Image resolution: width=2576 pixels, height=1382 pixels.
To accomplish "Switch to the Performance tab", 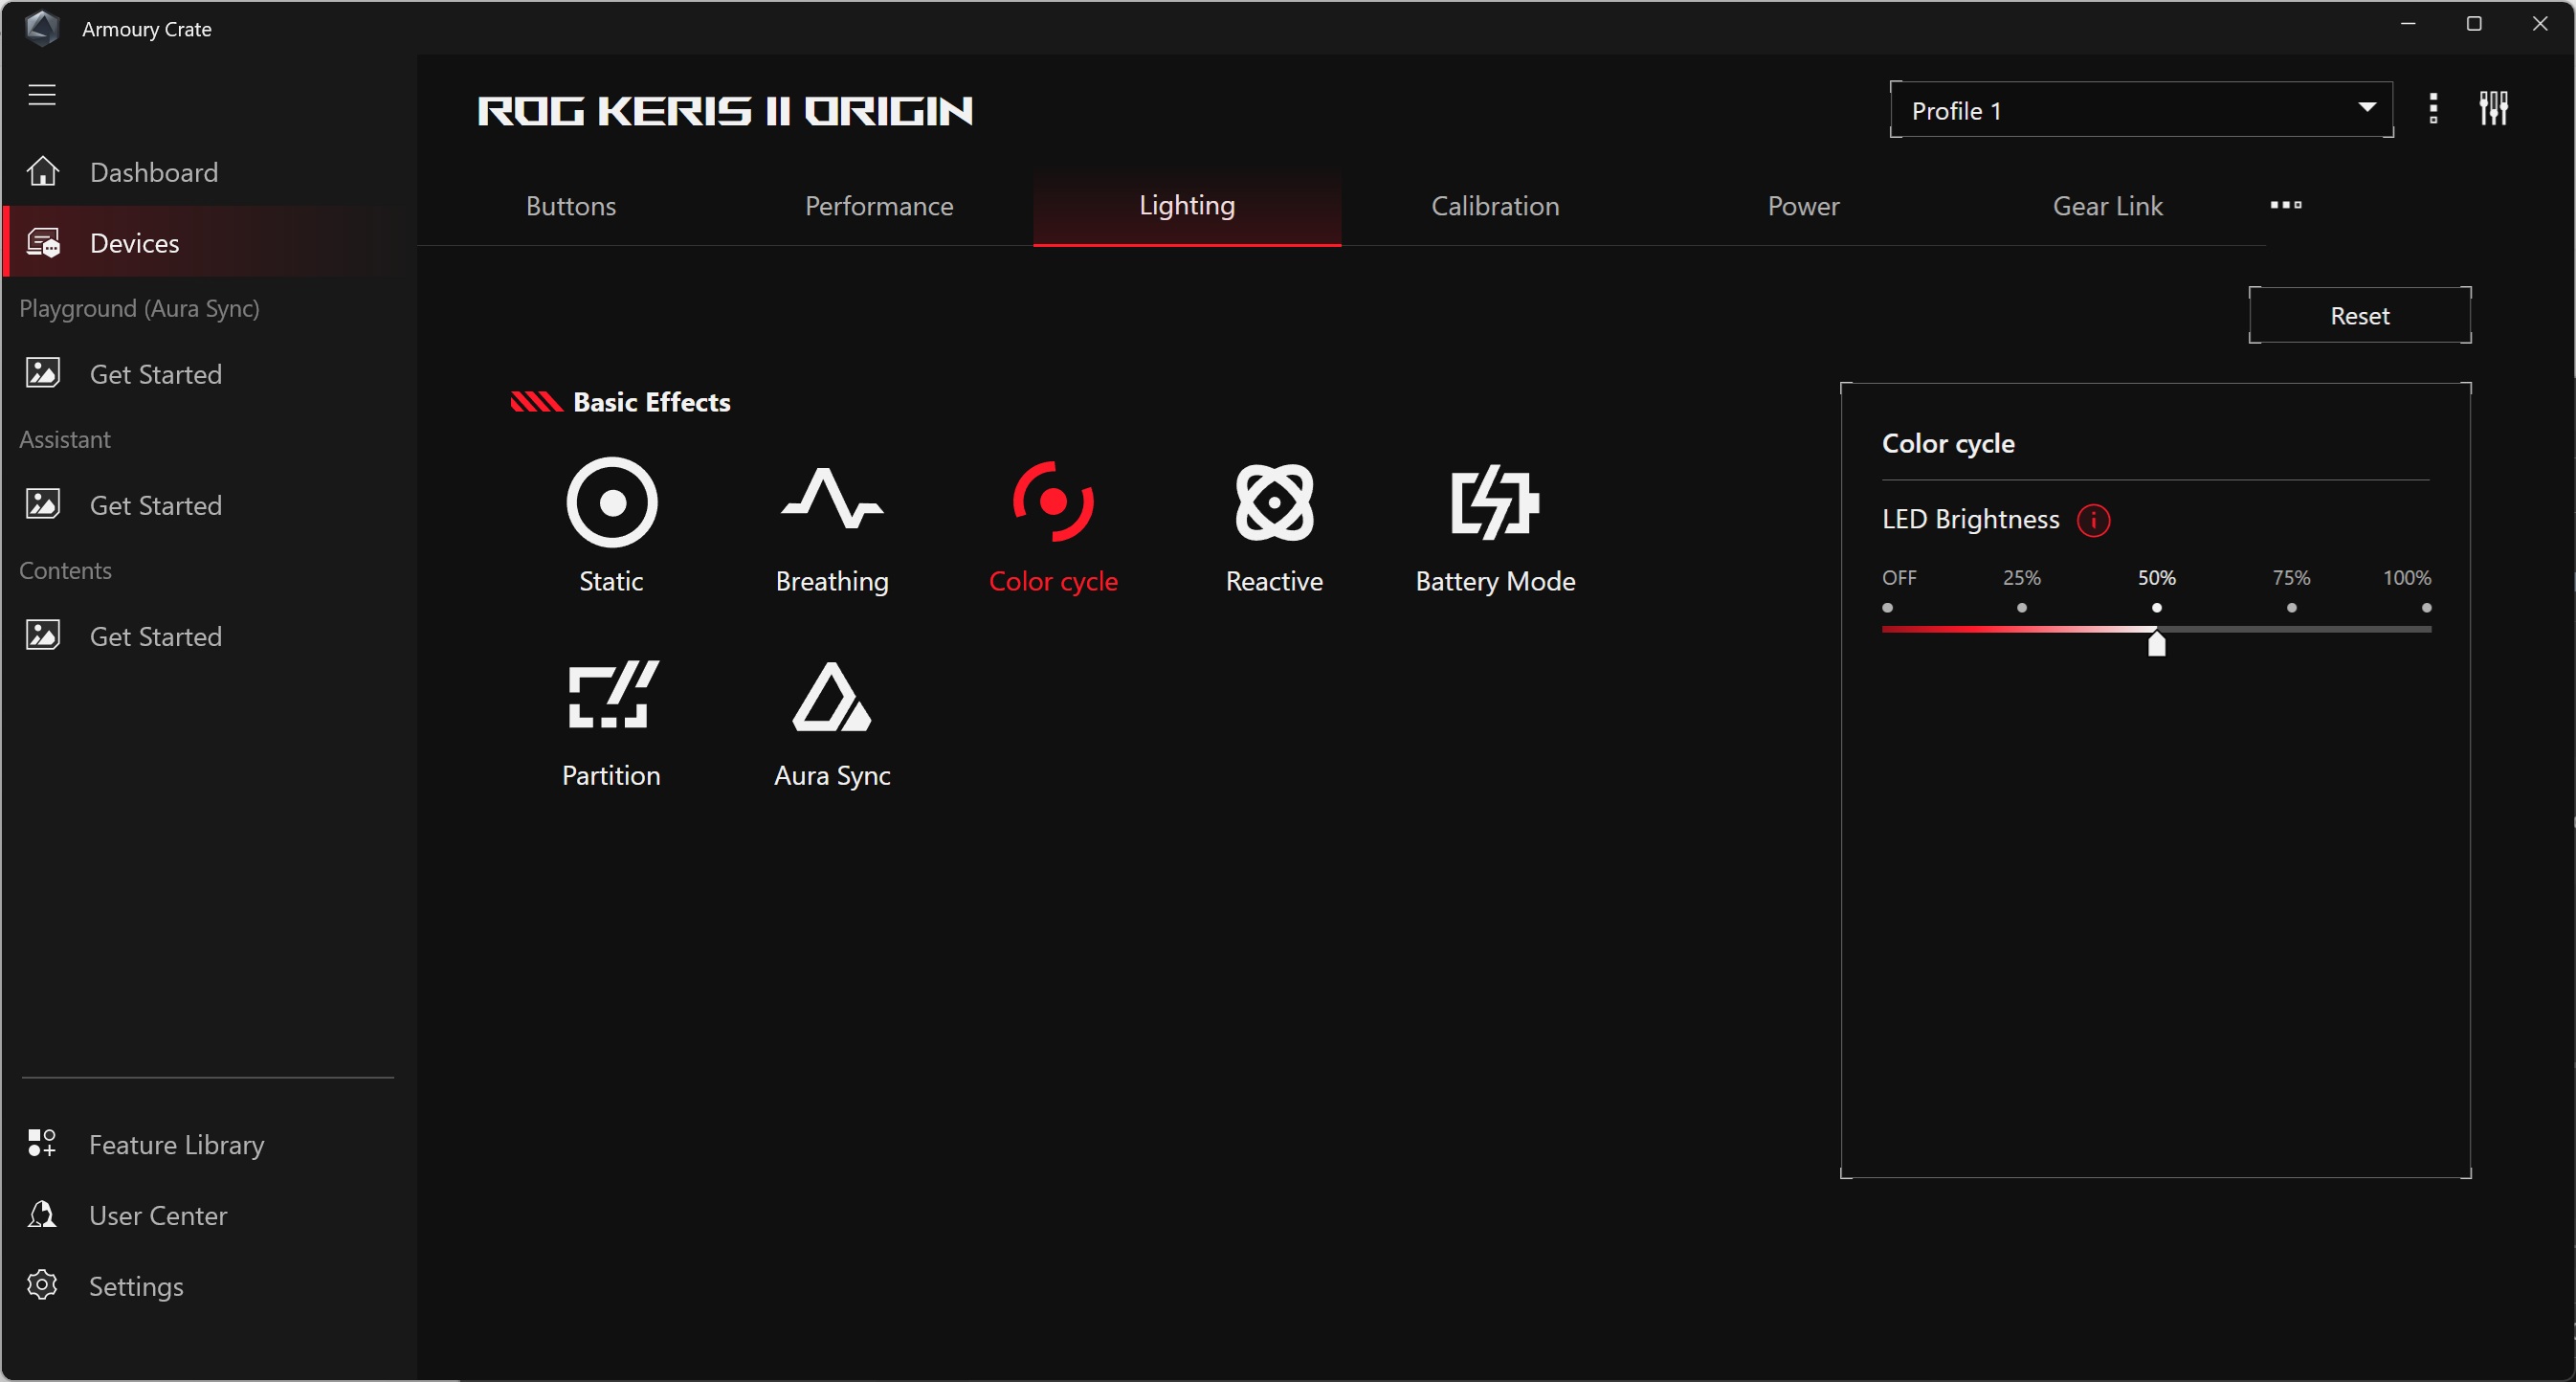I will tap(879, 206).
